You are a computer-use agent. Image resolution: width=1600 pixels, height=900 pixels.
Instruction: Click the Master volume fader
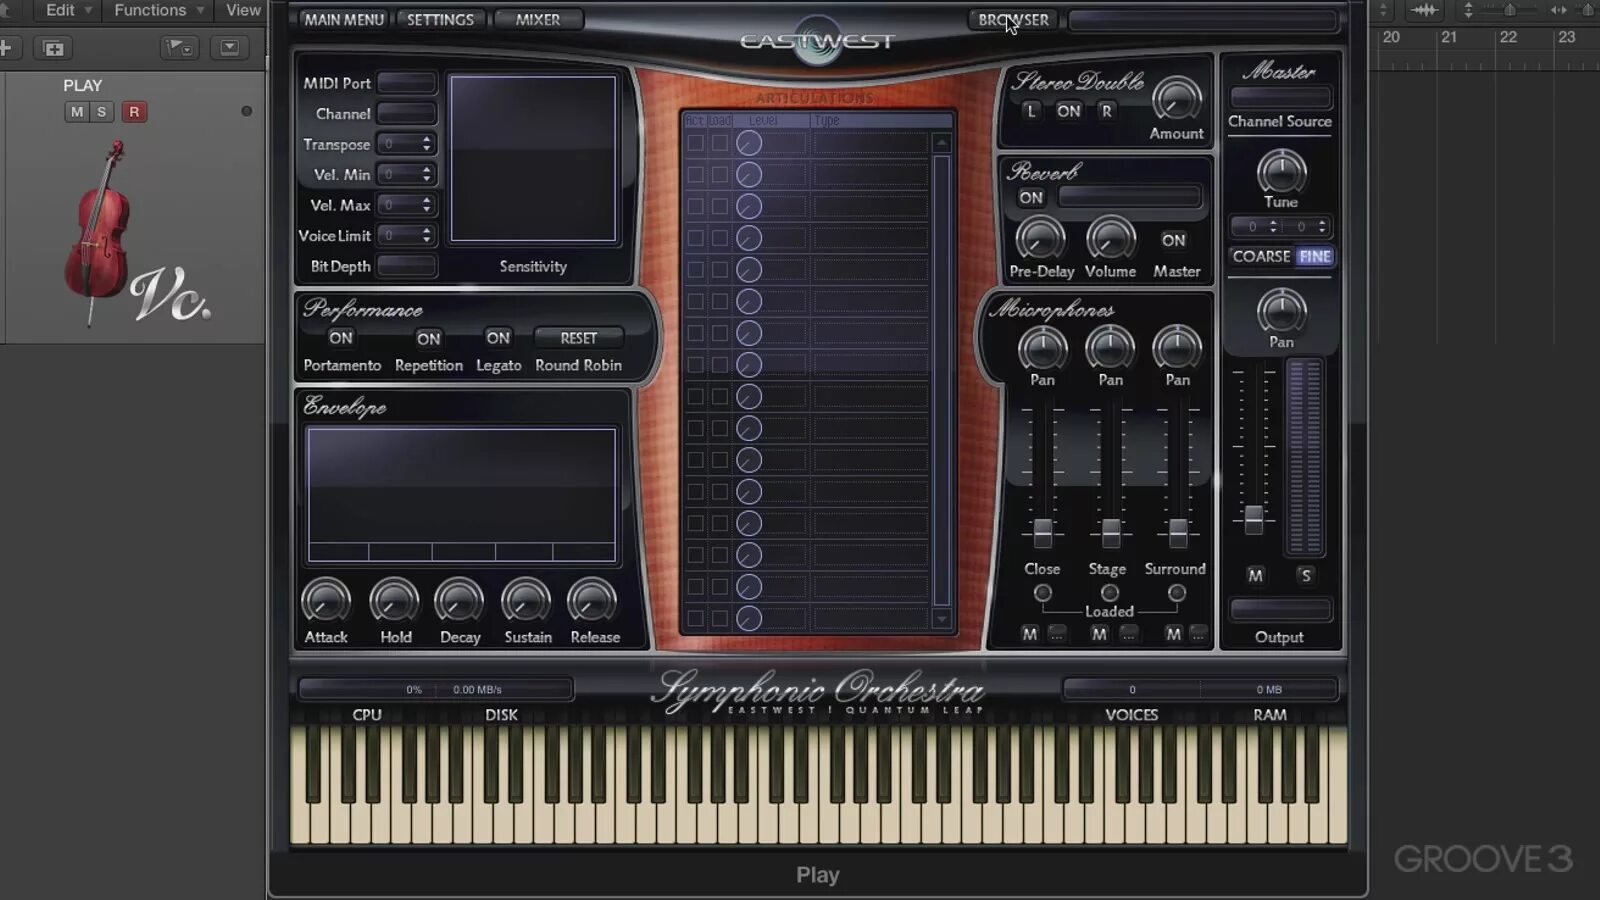click(1254, 518)
